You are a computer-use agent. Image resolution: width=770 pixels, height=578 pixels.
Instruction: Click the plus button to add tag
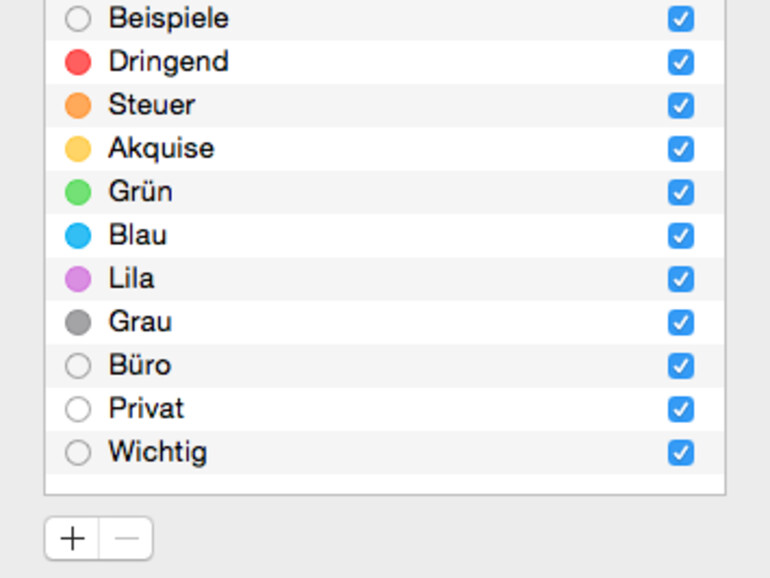click(x=72, y=539)
